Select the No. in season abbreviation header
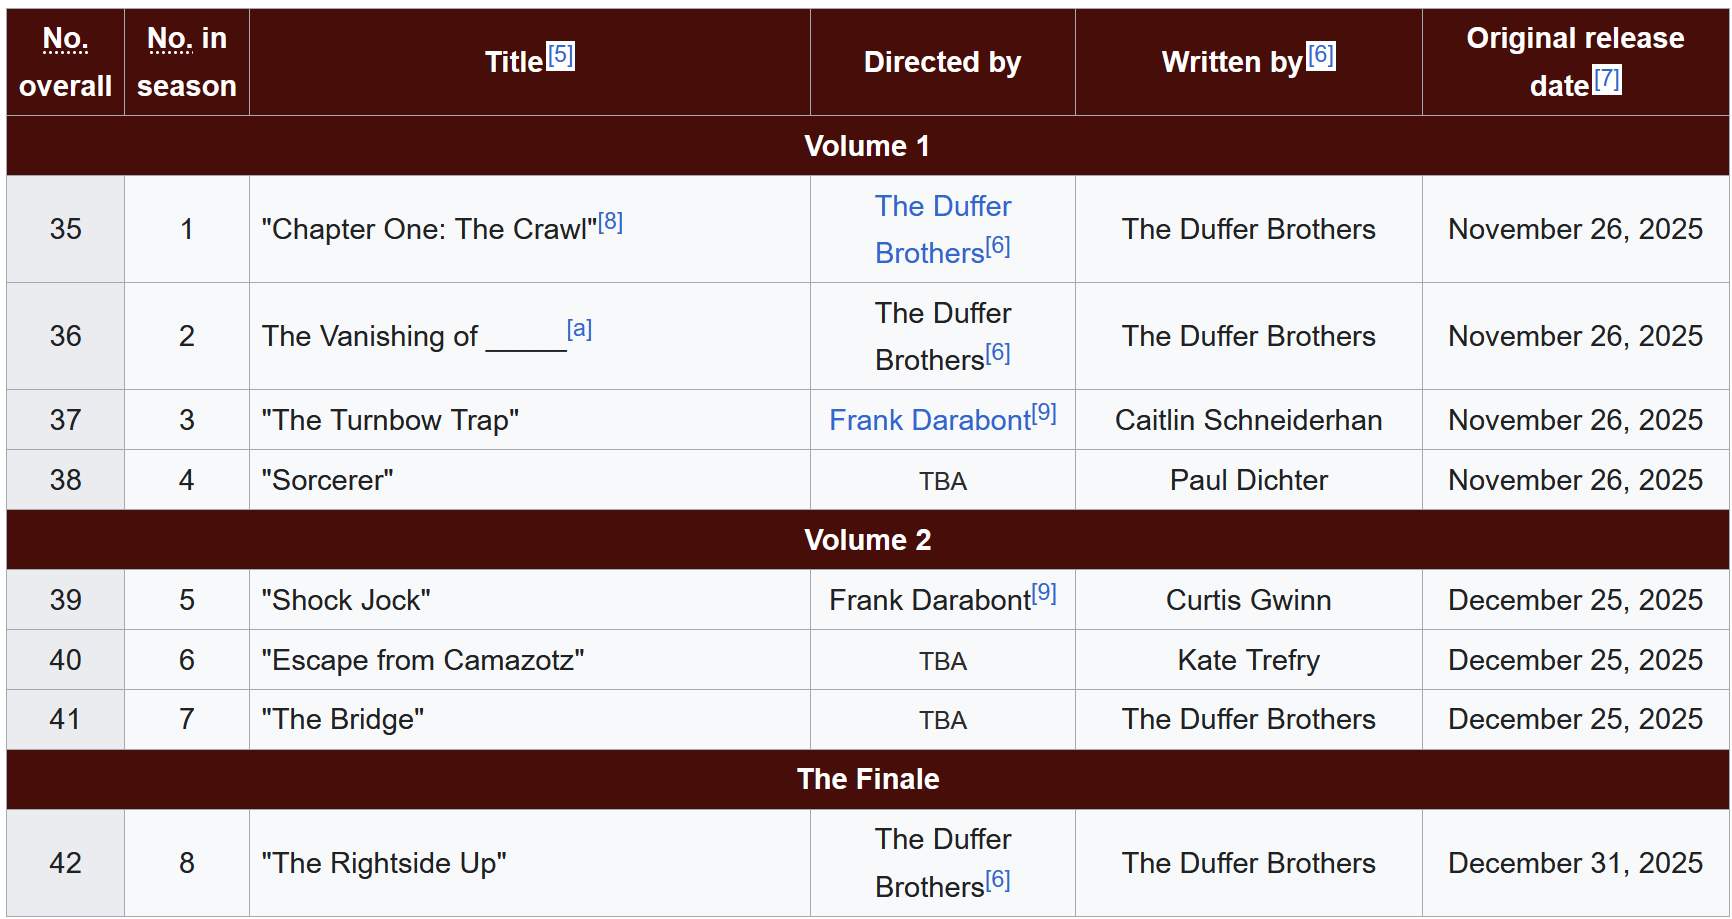 [x=169, y=38]
